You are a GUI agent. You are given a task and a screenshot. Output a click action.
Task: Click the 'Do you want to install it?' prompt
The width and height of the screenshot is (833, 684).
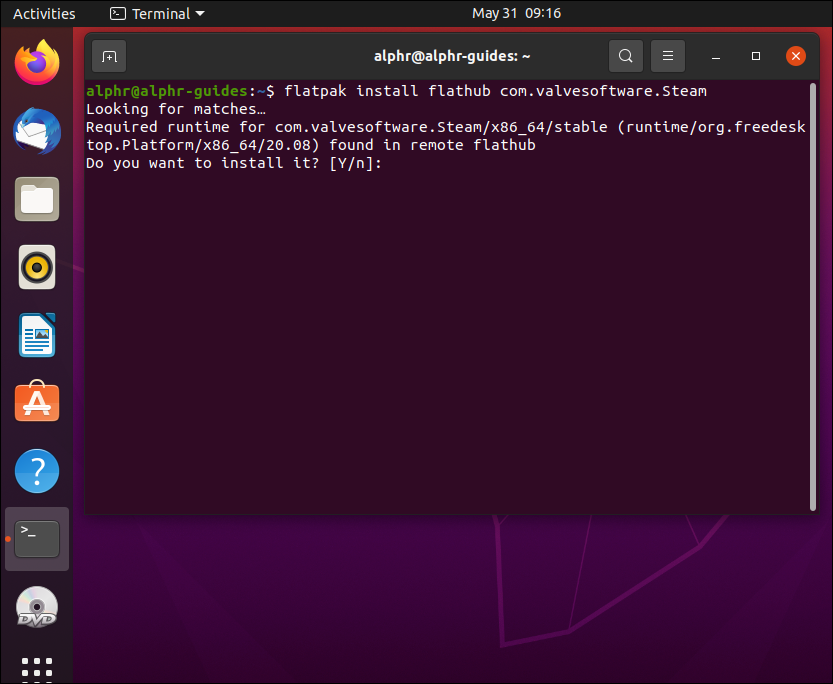[234, 163]
